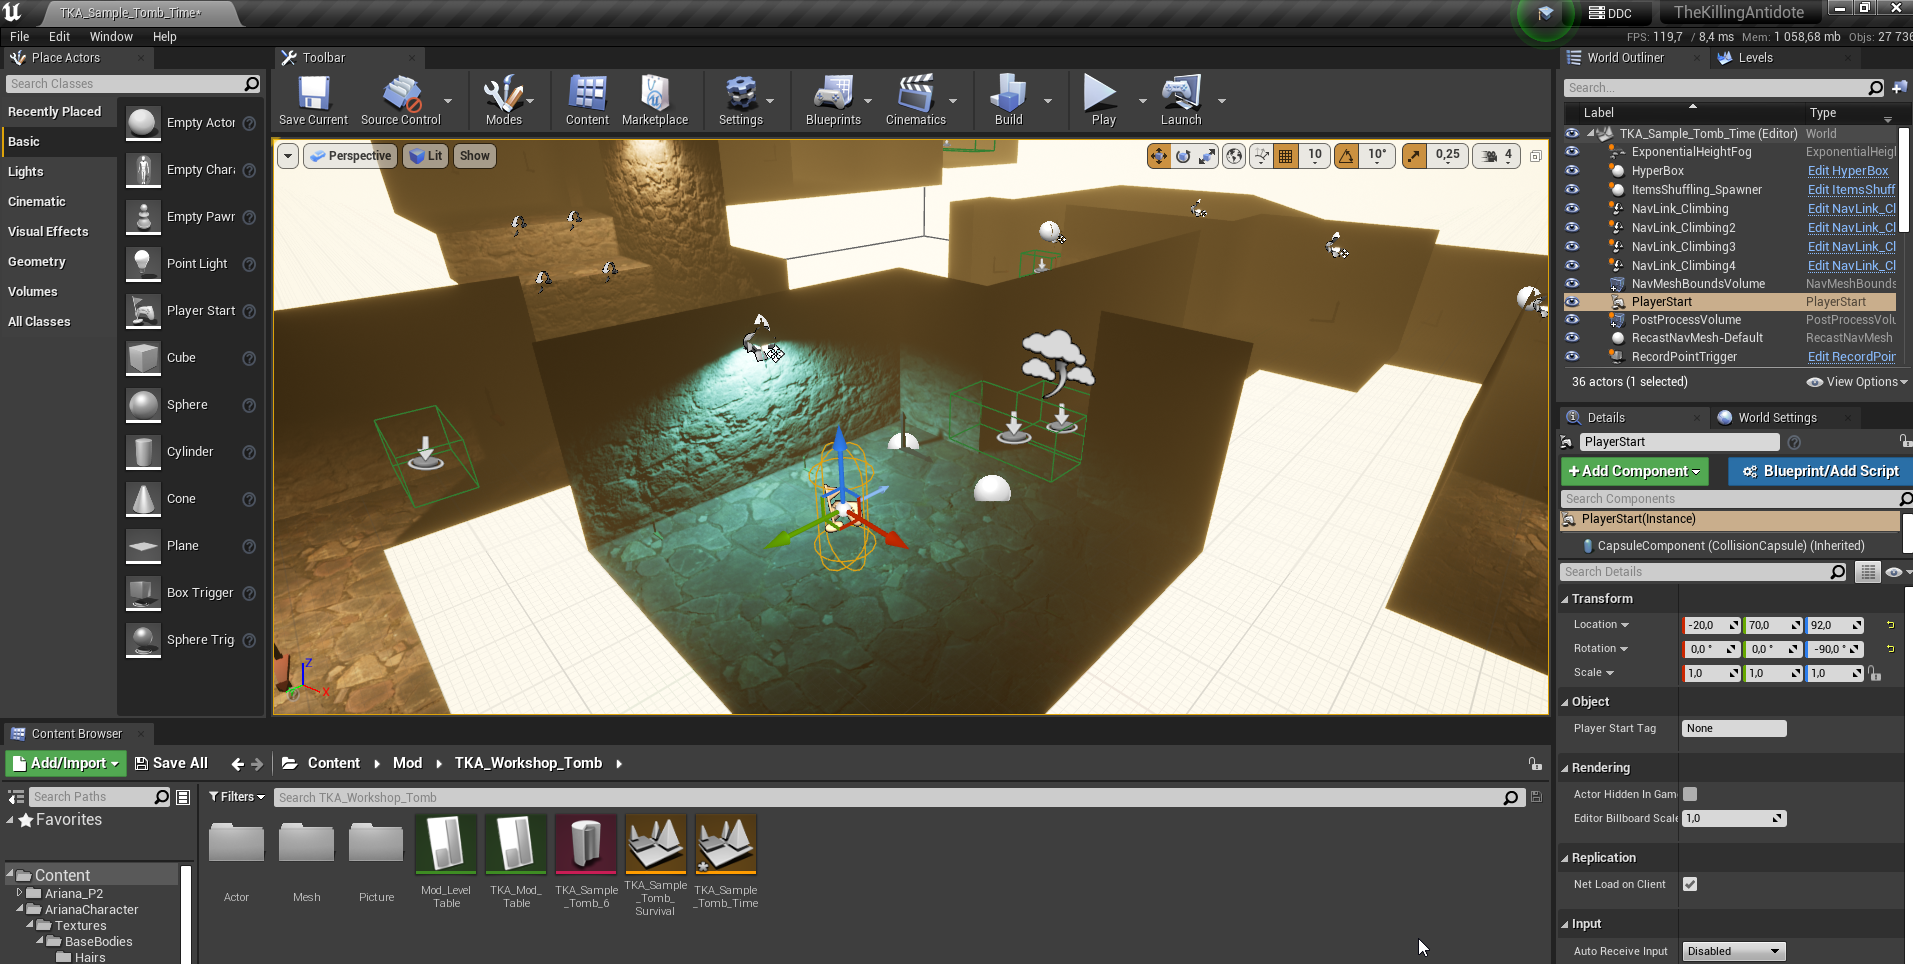Open the Window menu
The width and height of the screenshot is (1913, 964).
coord(111,37)
